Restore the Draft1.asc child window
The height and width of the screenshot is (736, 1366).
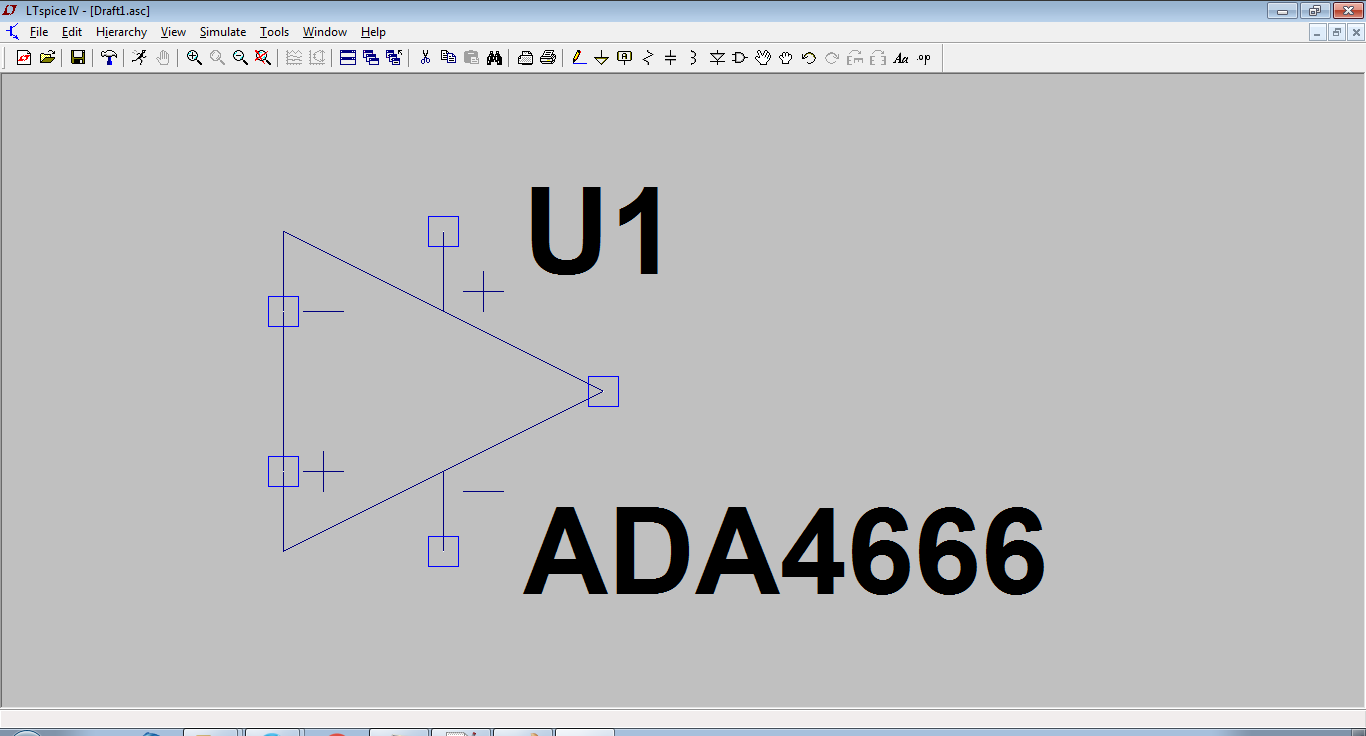tap(1337, 32)
